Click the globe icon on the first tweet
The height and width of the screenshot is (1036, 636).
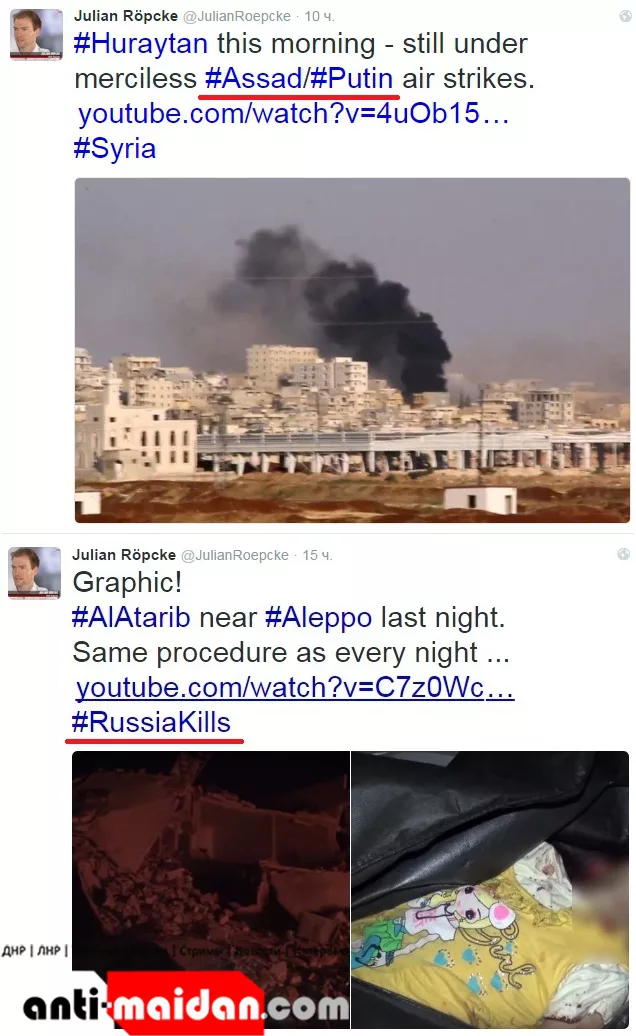(x=625, y=17)
